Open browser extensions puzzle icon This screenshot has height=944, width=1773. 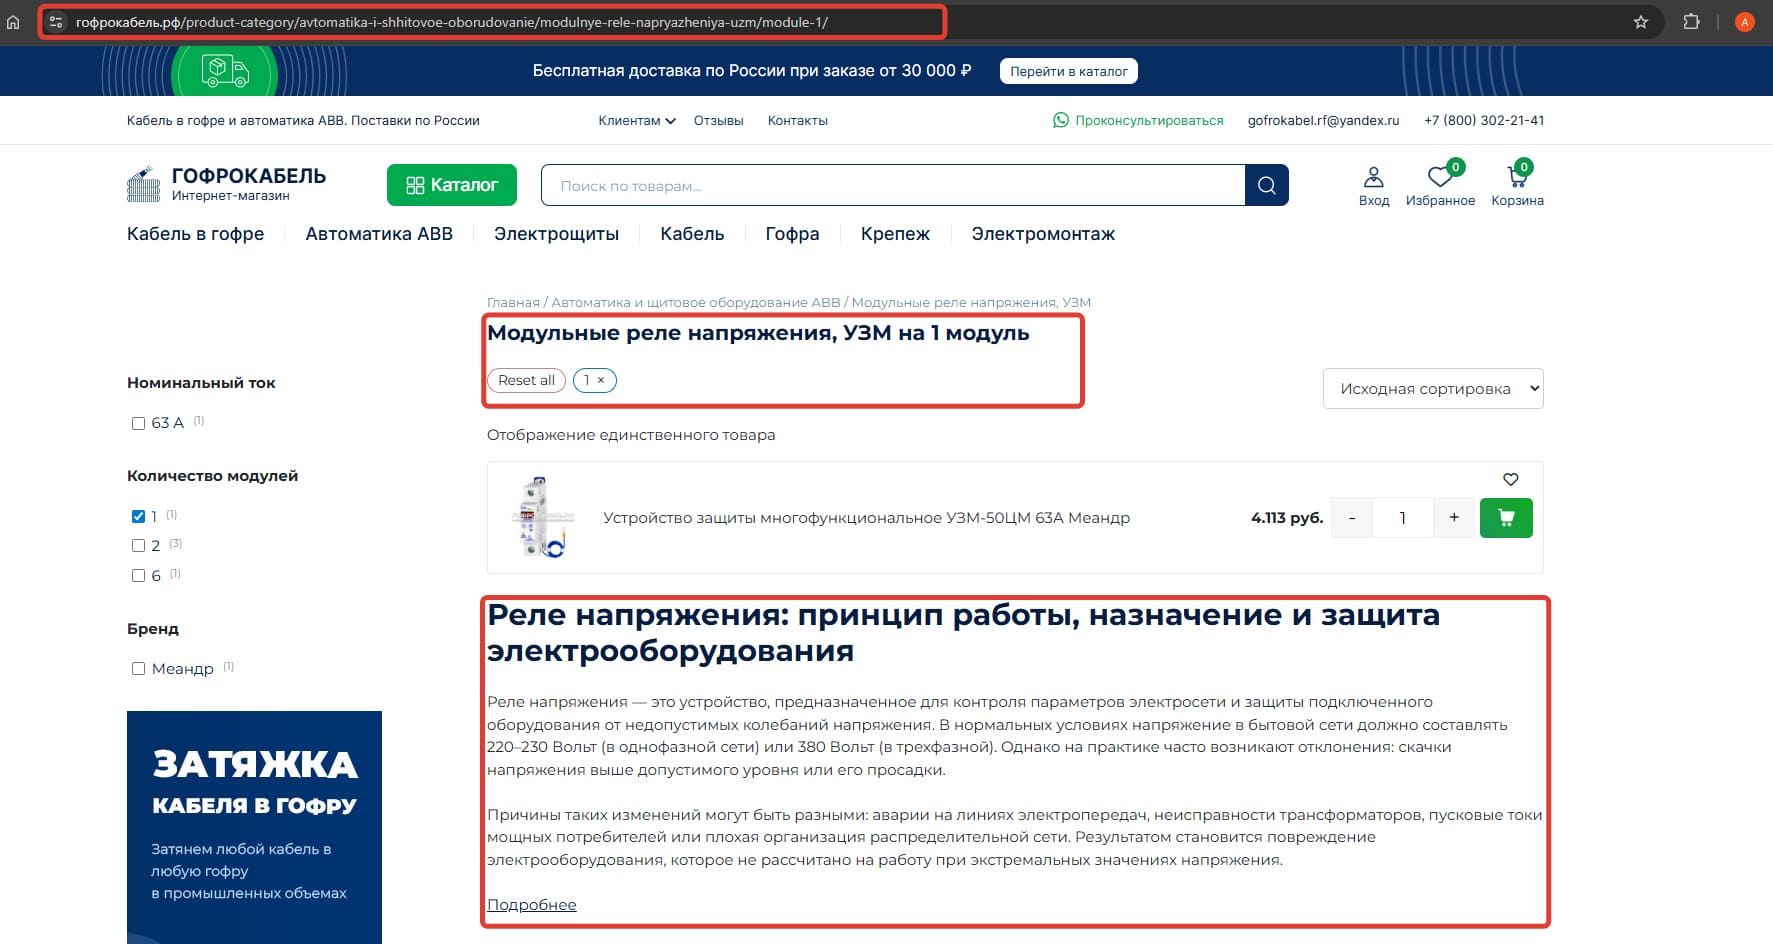pos(1691,22)
